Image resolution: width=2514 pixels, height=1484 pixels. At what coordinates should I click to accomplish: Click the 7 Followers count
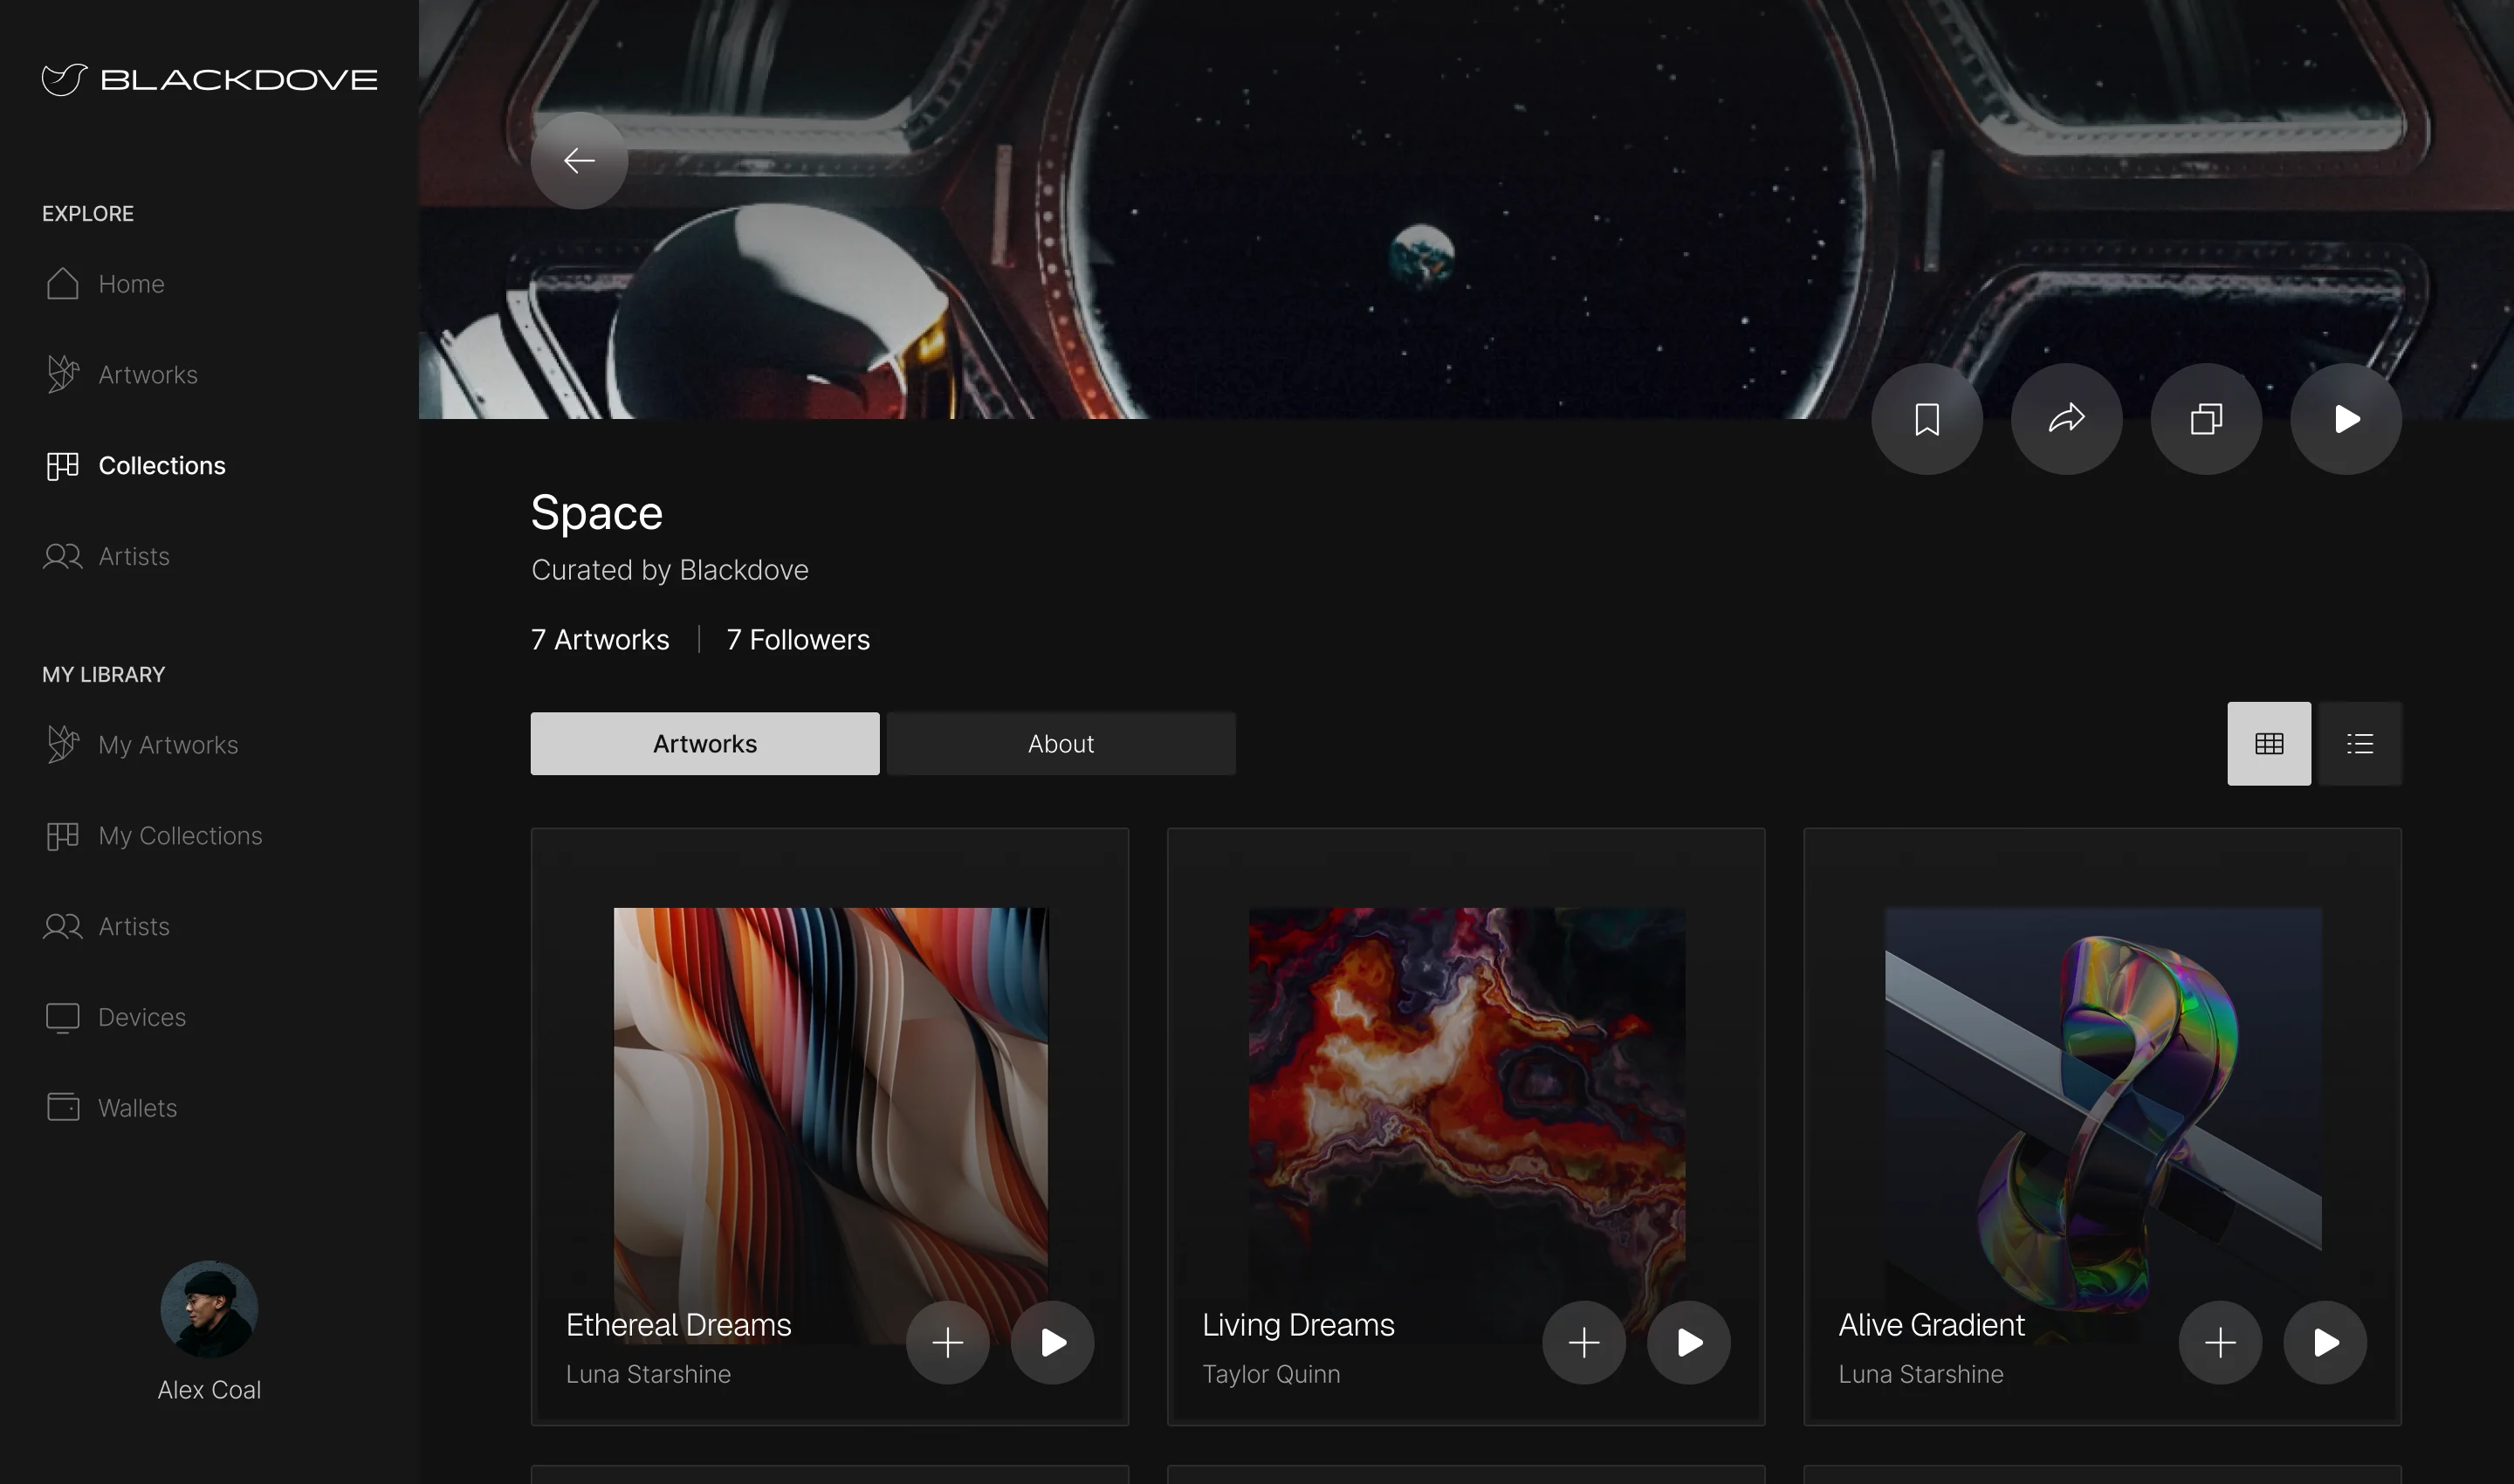[798, 640]
